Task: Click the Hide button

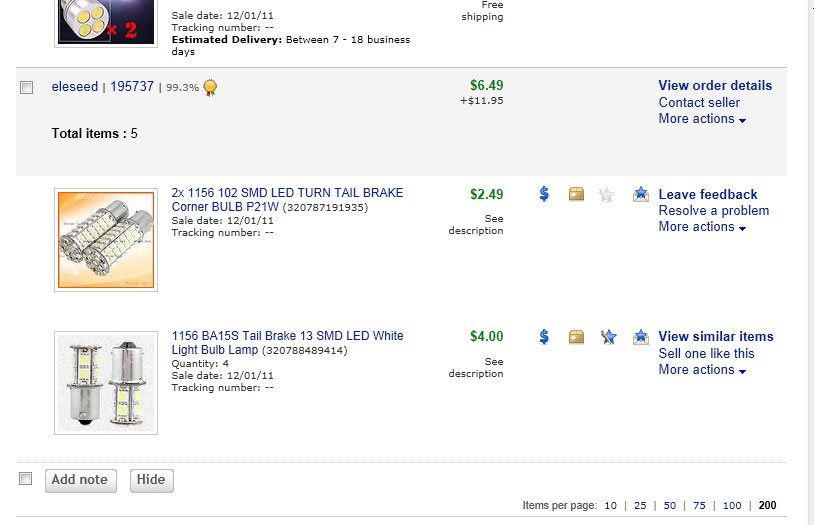Action: pyautogui.click(x=151, y=480)
